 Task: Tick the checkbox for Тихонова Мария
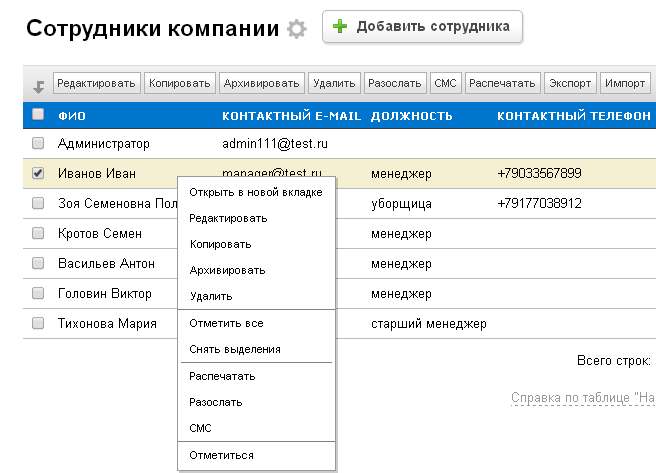coord(38,323)
